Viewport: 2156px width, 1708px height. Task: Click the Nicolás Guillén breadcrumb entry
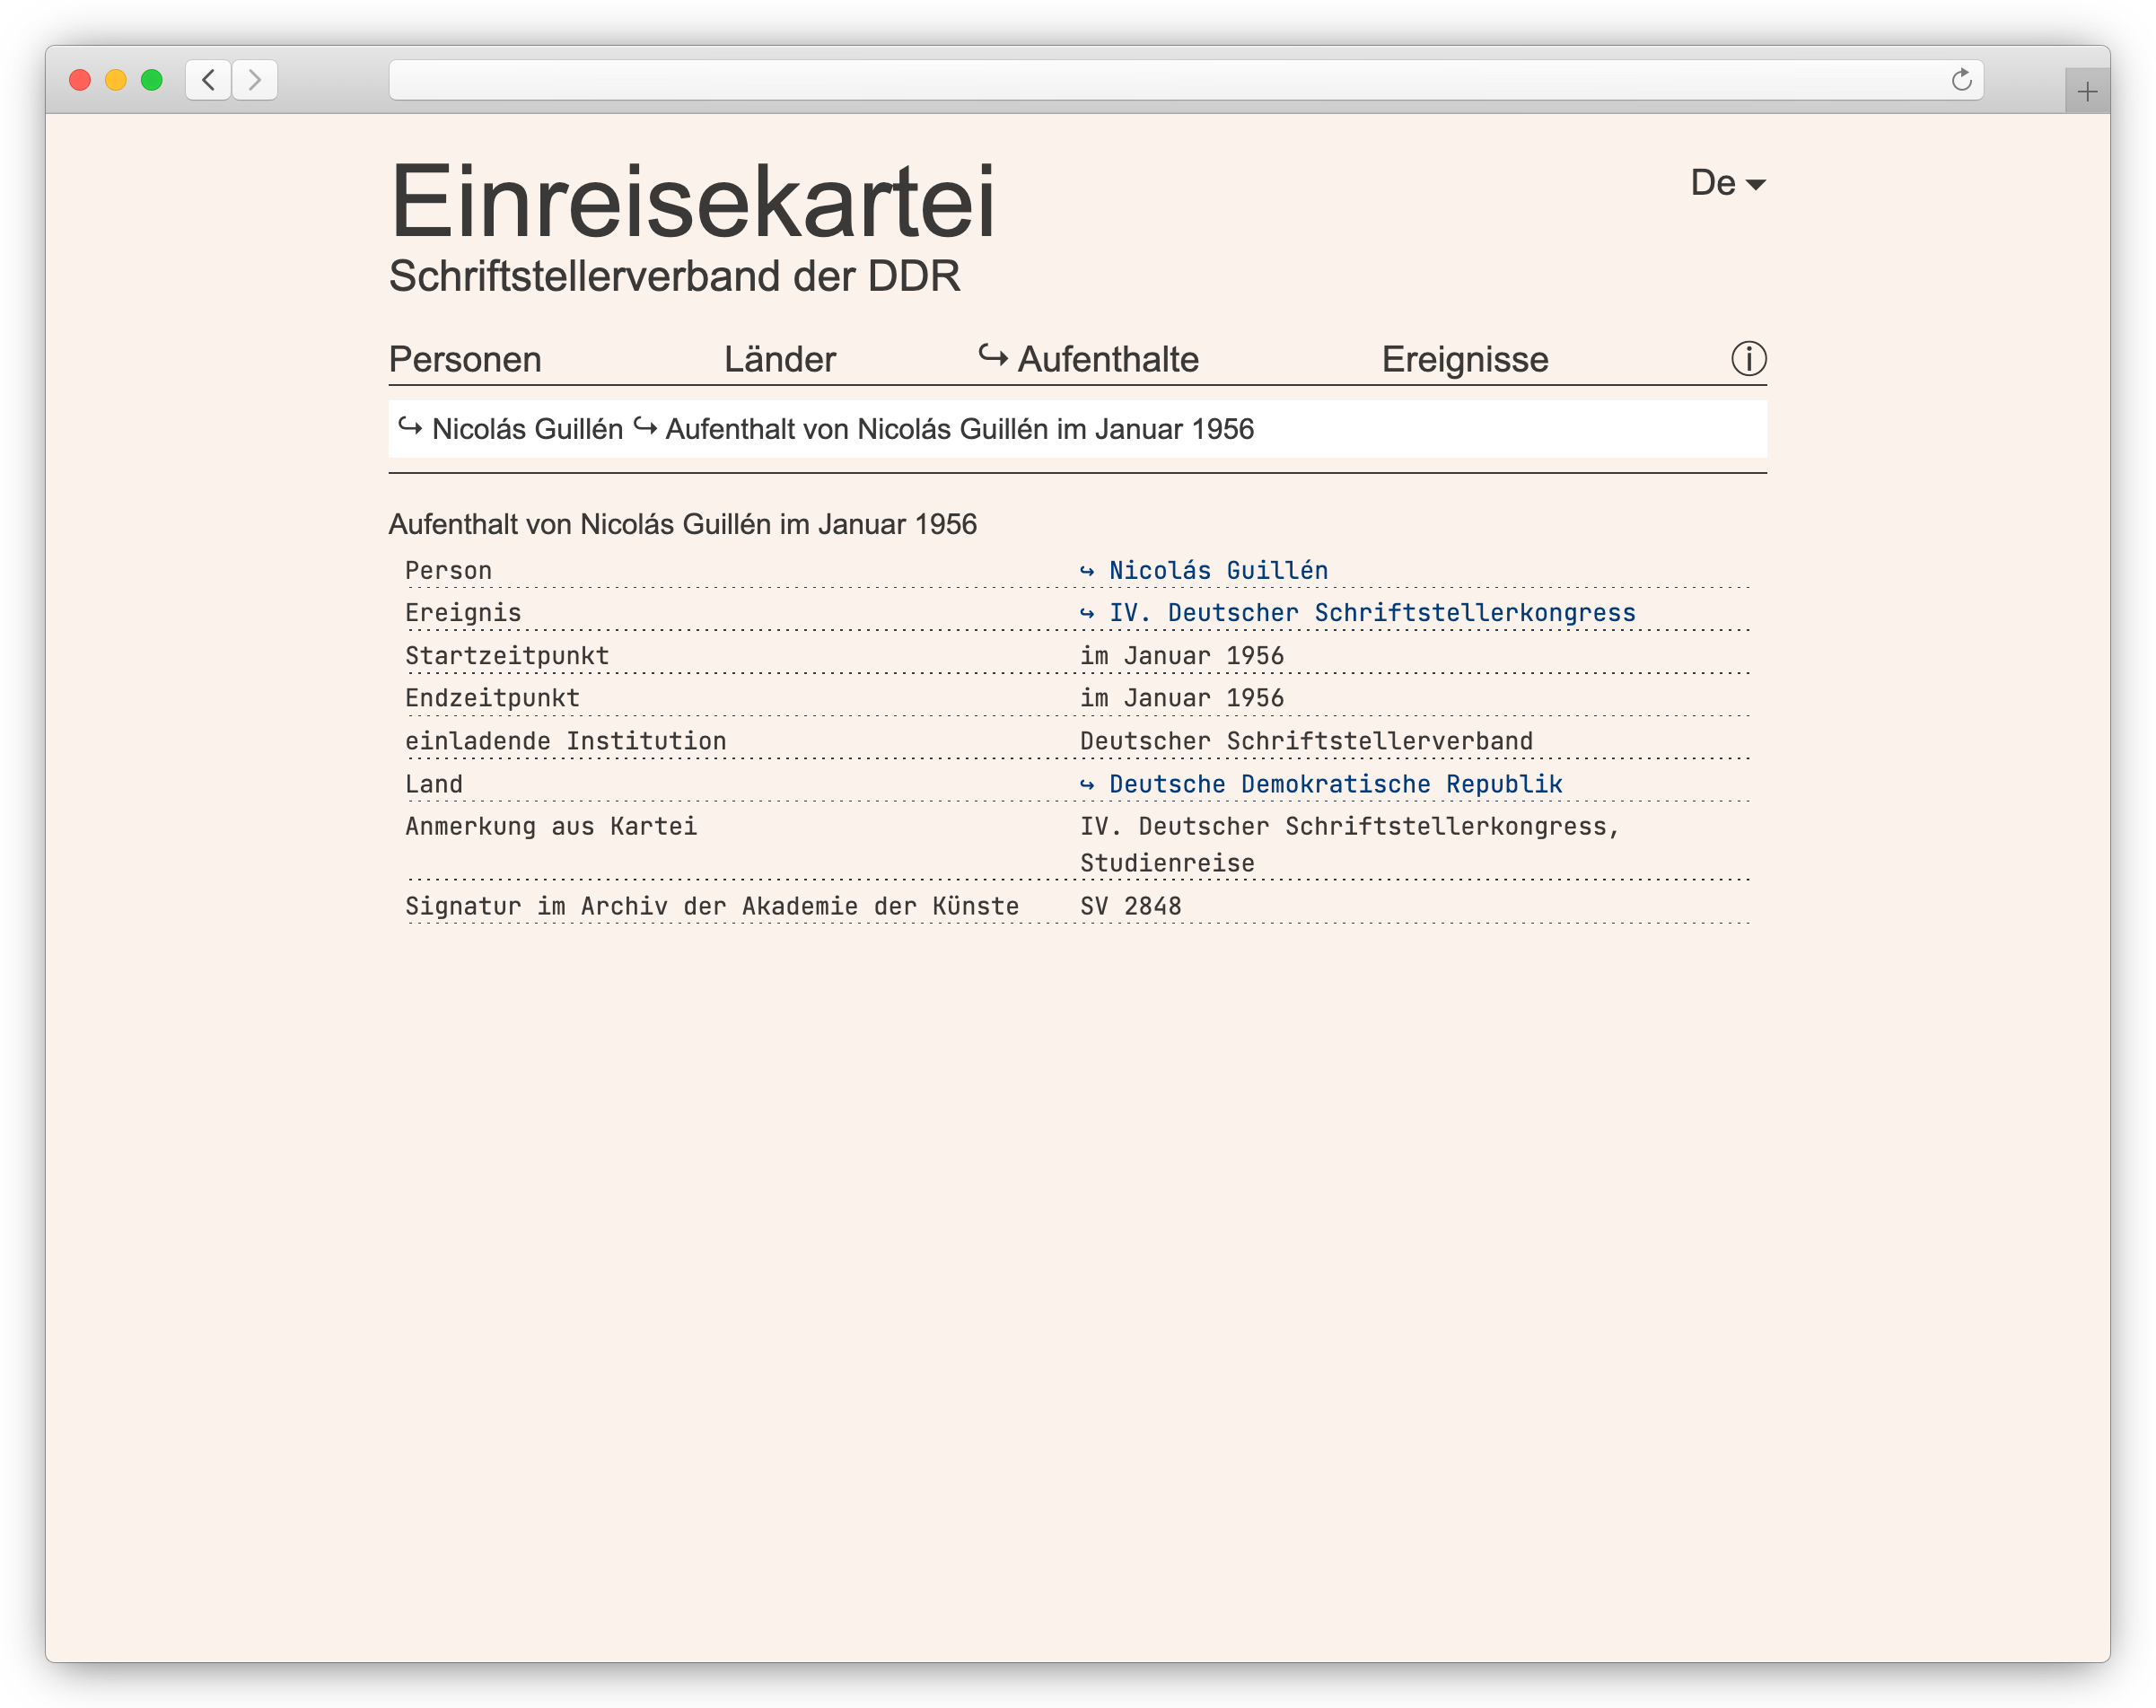pos(527,429)
